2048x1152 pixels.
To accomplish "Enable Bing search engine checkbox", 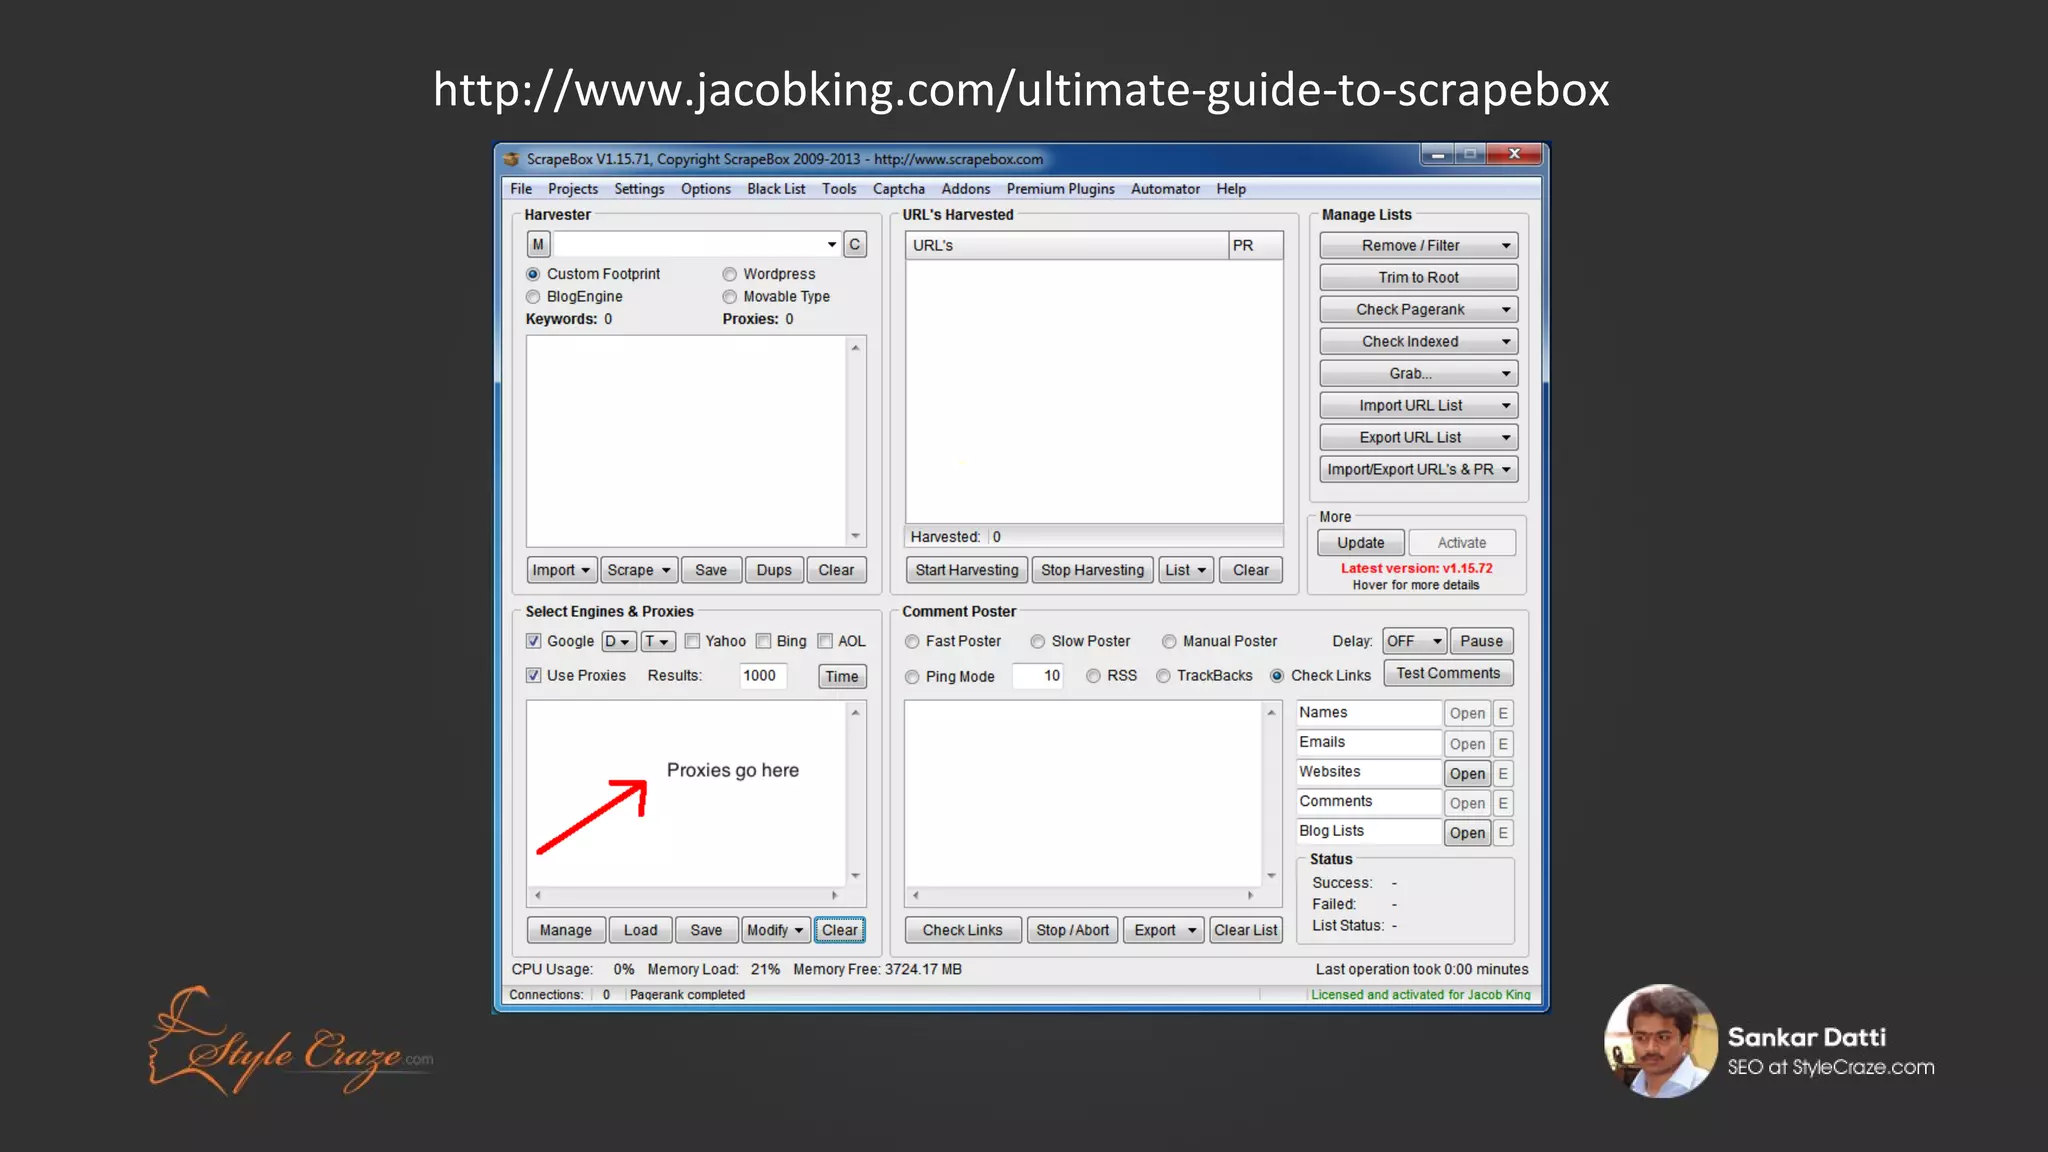I will [764, 641].
